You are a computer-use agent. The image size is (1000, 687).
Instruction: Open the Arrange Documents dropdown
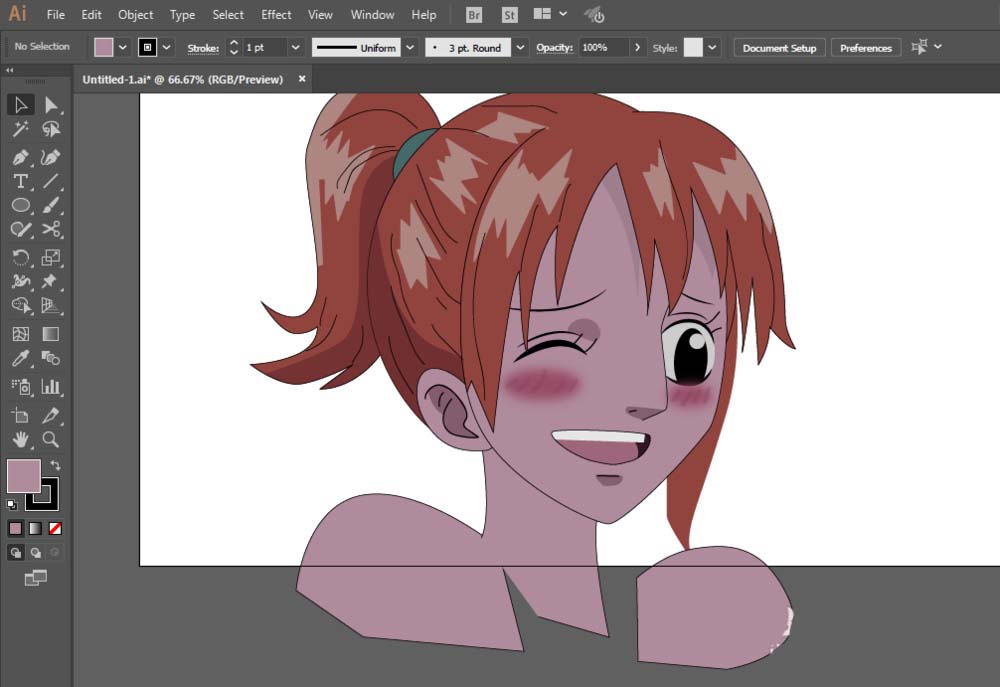550,14
